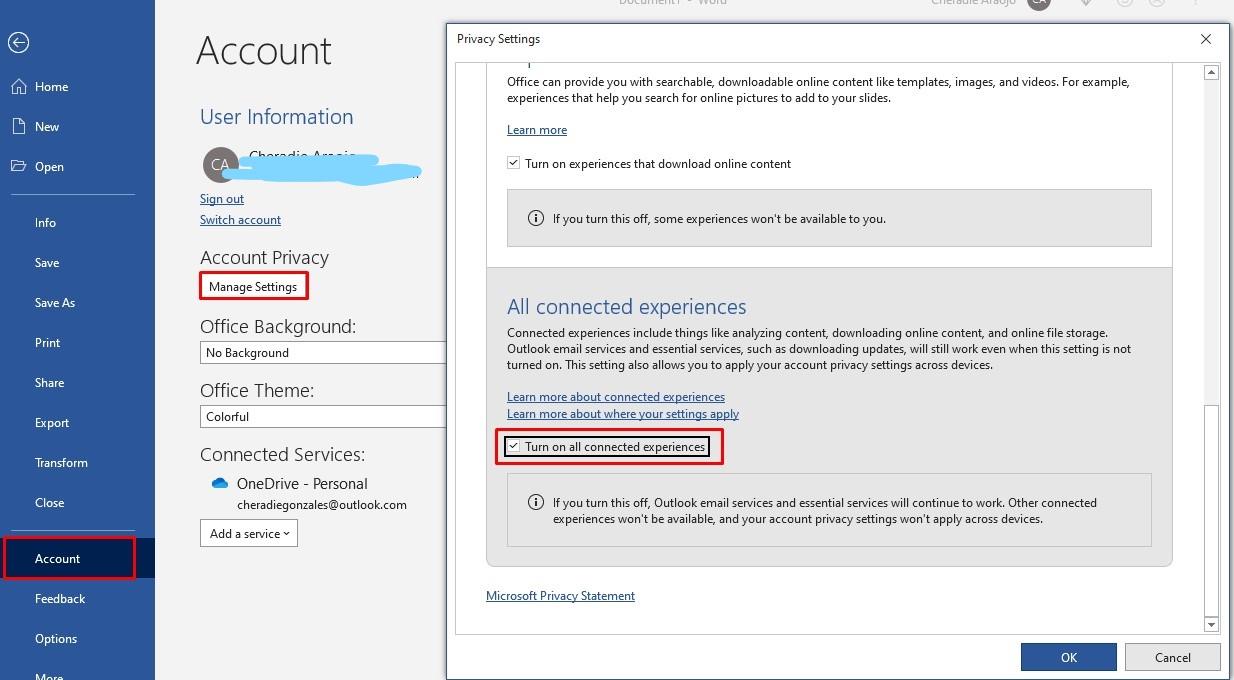The image size is (1234, 680).
Task: Select the Account tab in sidebar
Action: [77, 559]
